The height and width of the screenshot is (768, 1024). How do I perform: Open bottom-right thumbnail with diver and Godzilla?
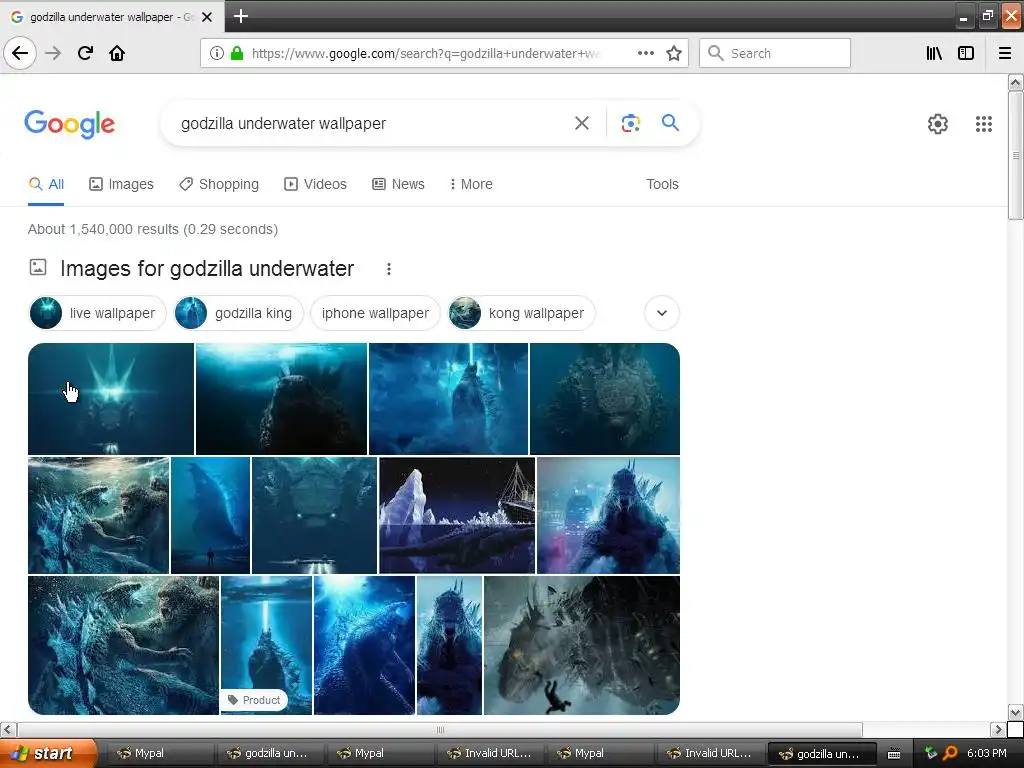click(x=582, y=645)
